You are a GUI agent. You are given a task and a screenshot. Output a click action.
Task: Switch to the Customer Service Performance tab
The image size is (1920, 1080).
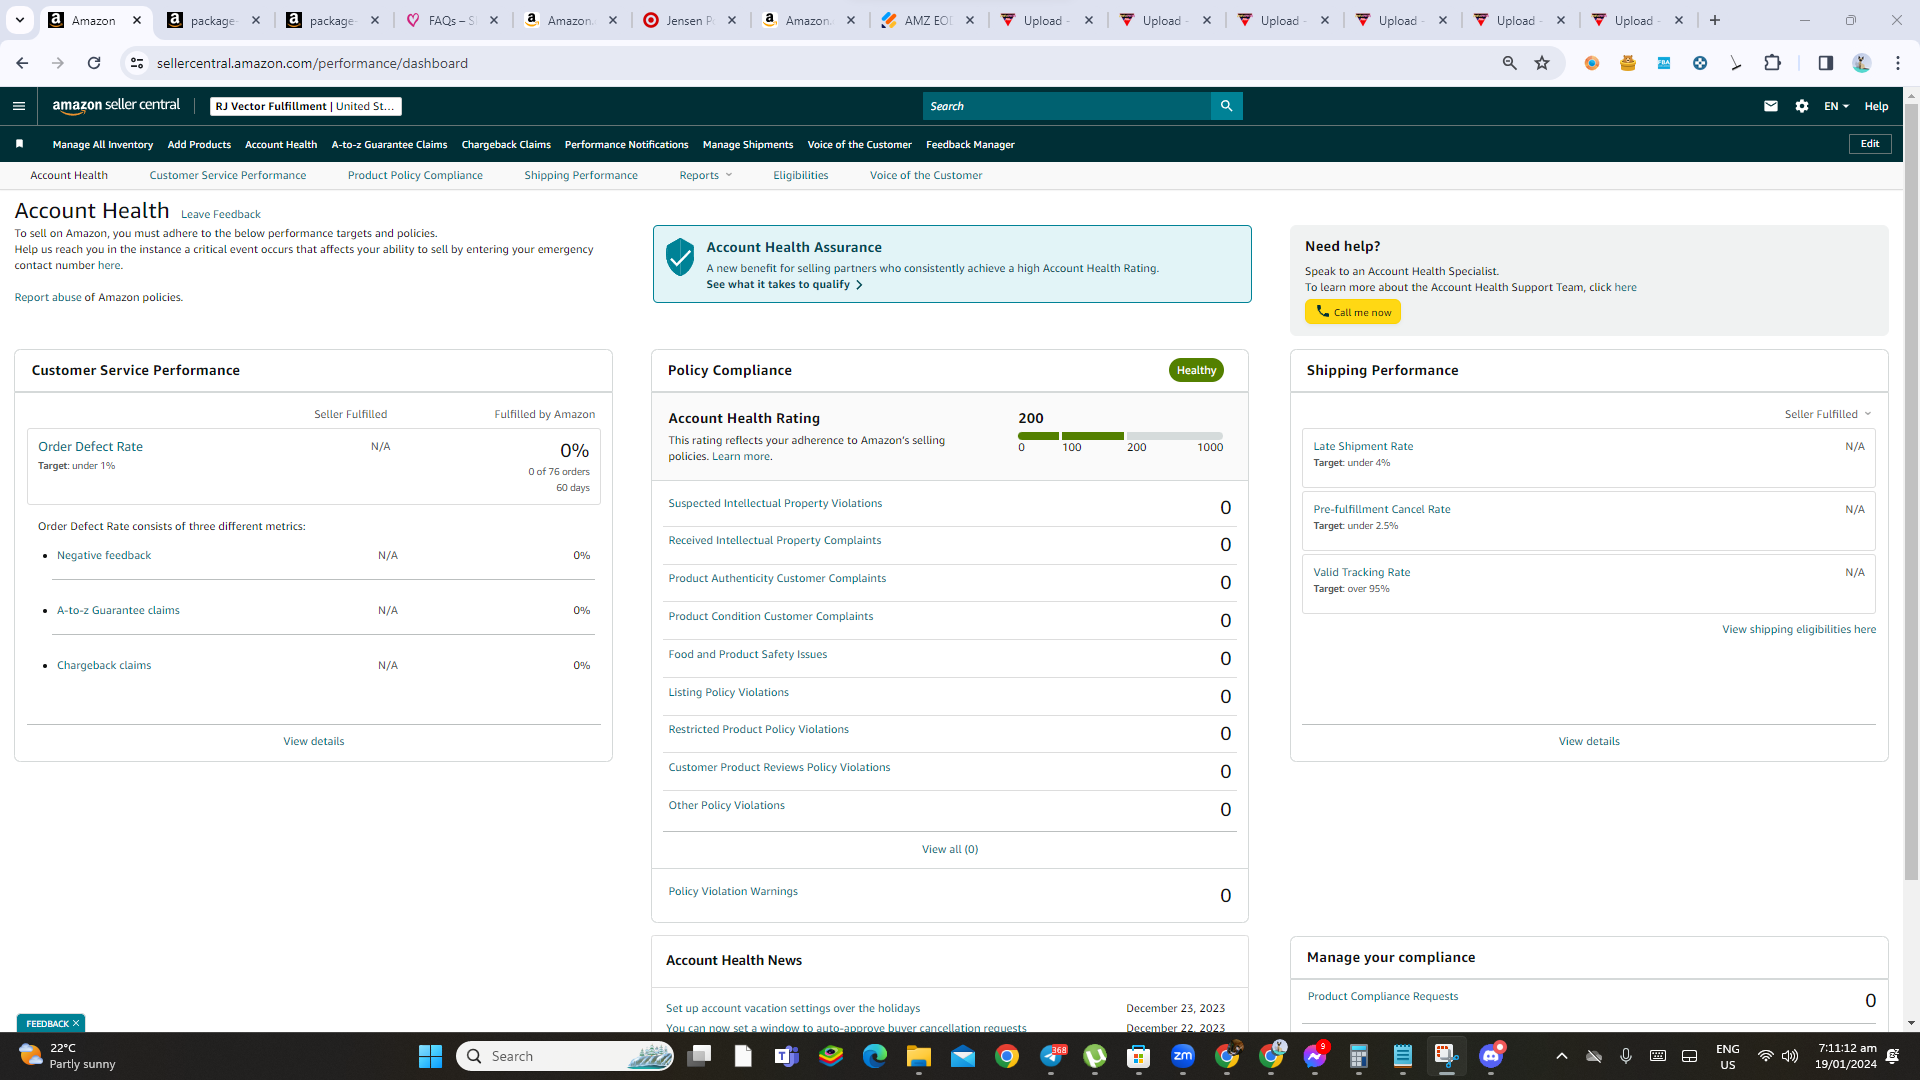click(x=228, y=175)
